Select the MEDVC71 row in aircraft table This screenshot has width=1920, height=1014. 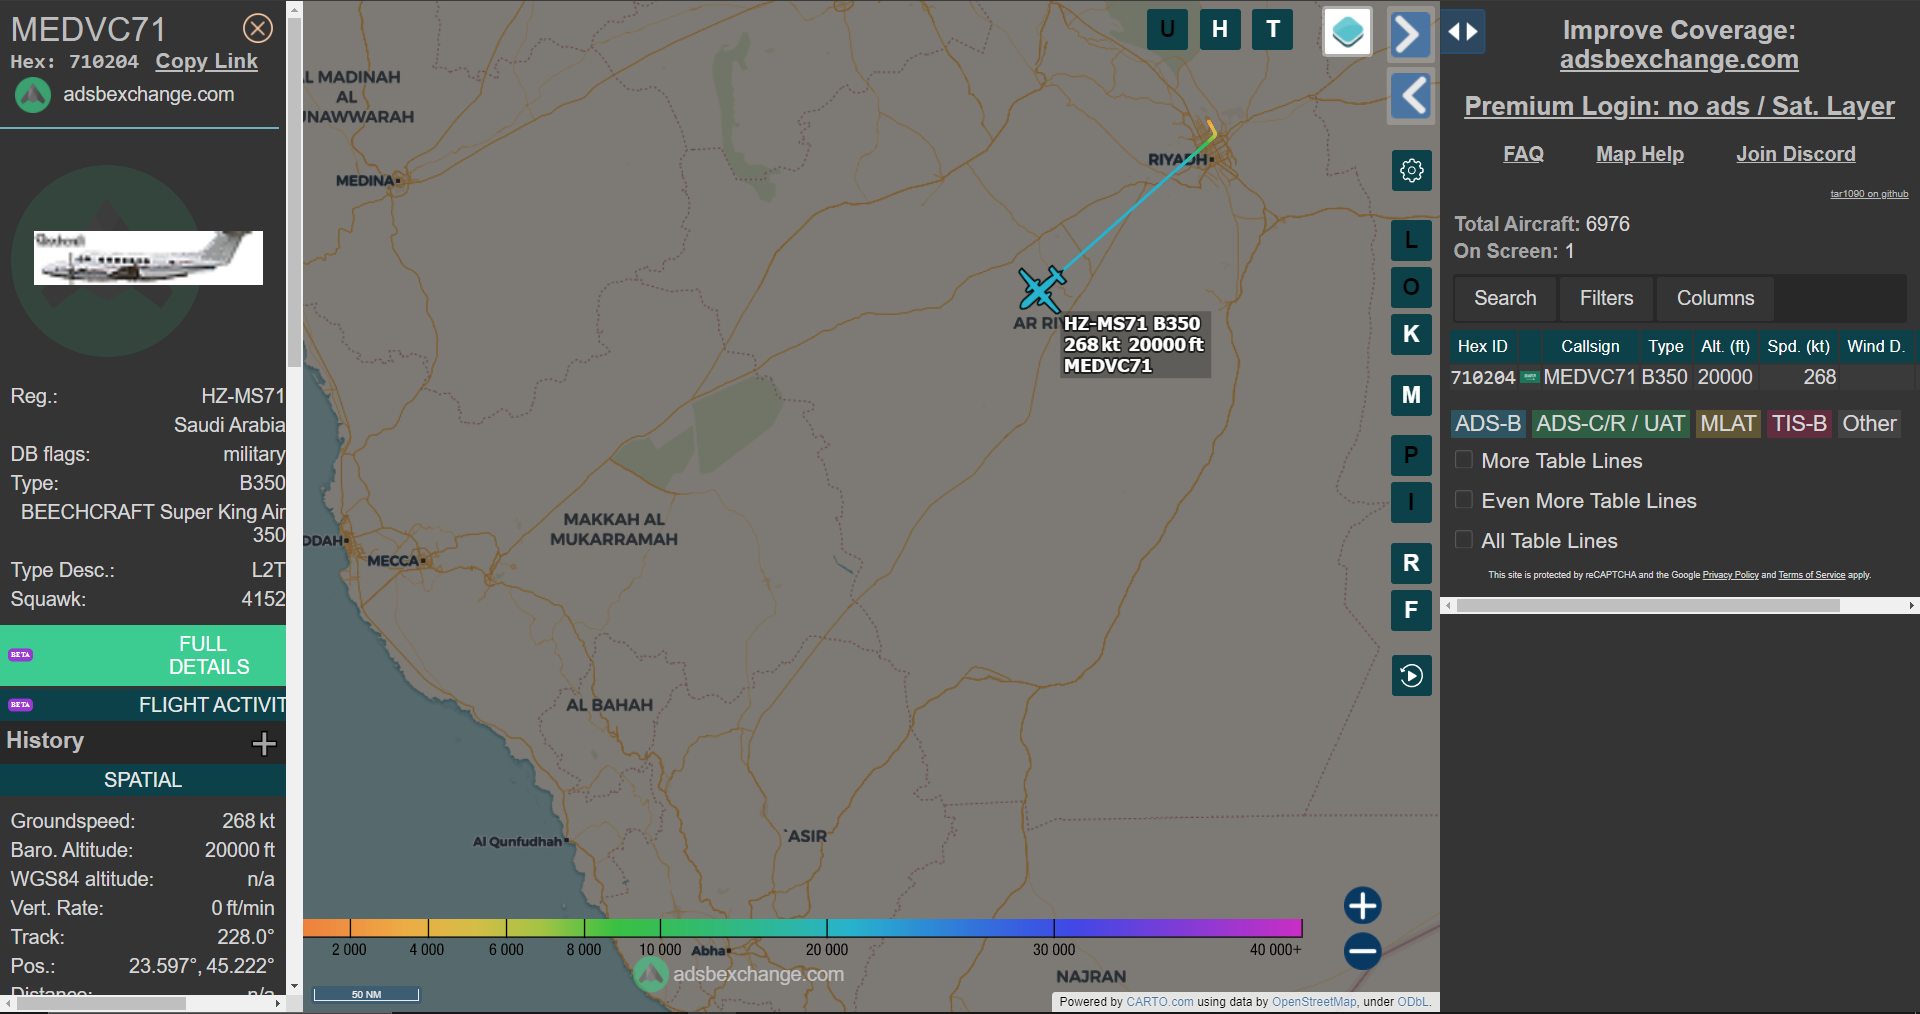coord(1682,377)
